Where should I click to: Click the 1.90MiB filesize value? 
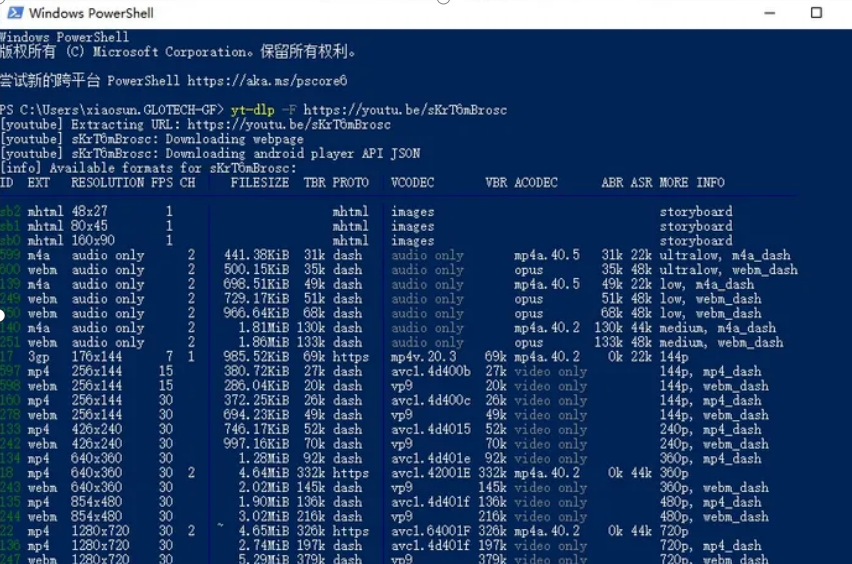(x=264, y=502)
